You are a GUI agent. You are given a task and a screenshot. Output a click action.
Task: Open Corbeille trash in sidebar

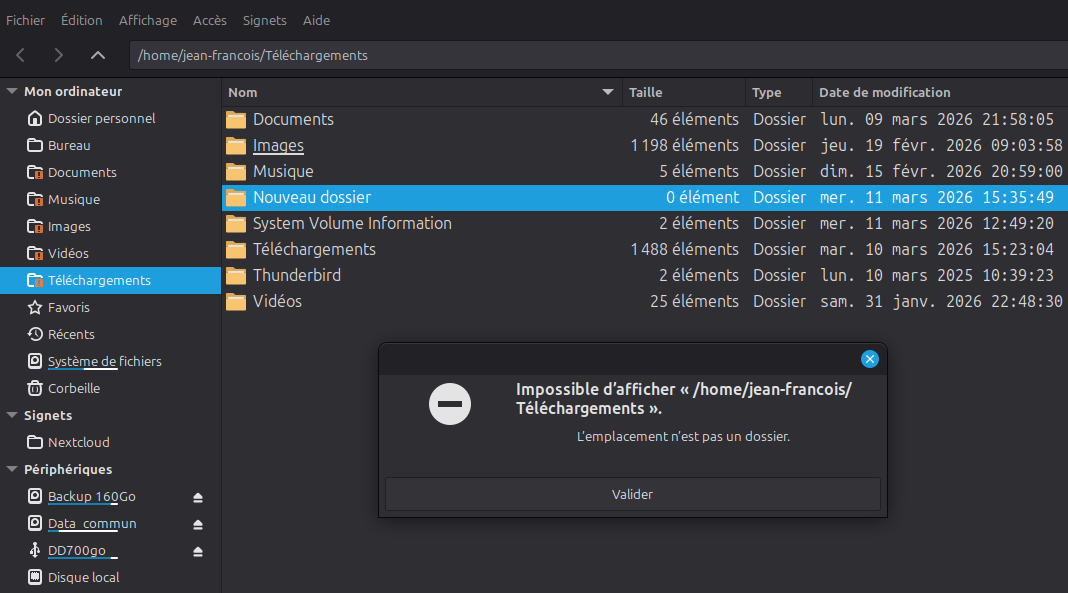point(74,388)
